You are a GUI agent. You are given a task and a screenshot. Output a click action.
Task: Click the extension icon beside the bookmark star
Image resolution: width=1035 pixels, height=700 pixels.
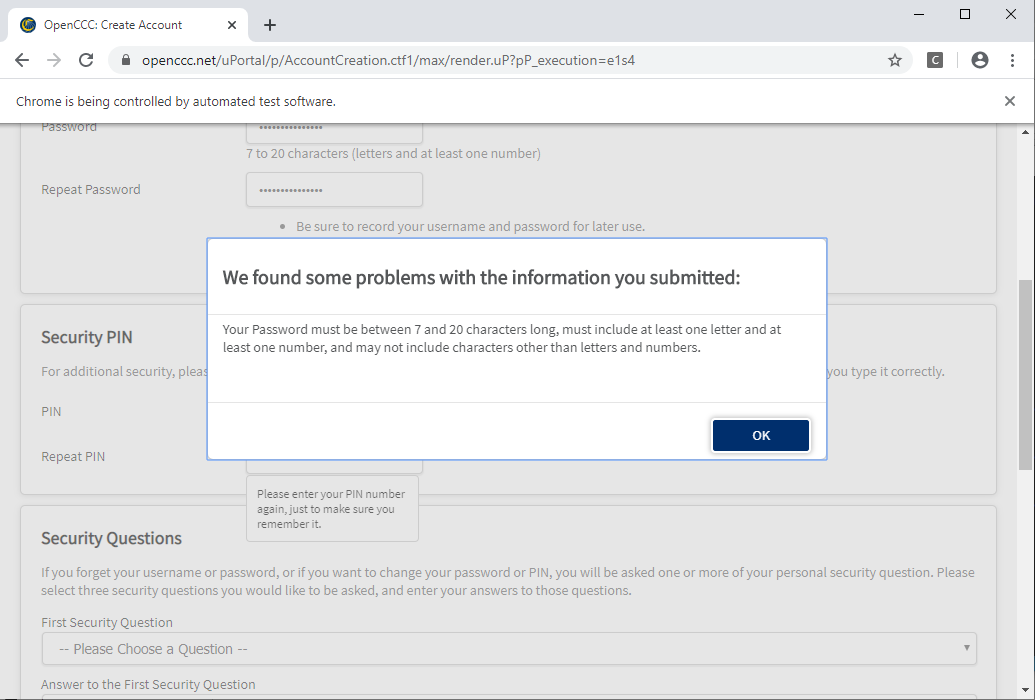click(x=935, y=60)
